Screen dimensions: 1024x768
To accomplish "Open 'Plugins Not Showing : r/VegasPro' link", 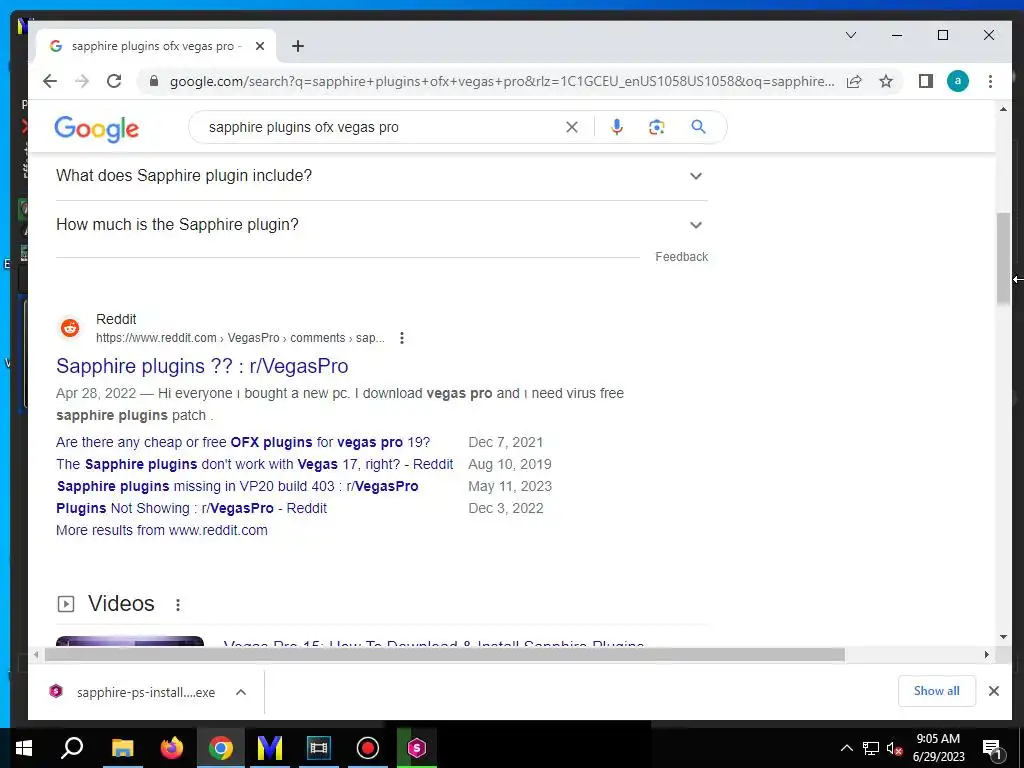I will click(x=191, y=508).
